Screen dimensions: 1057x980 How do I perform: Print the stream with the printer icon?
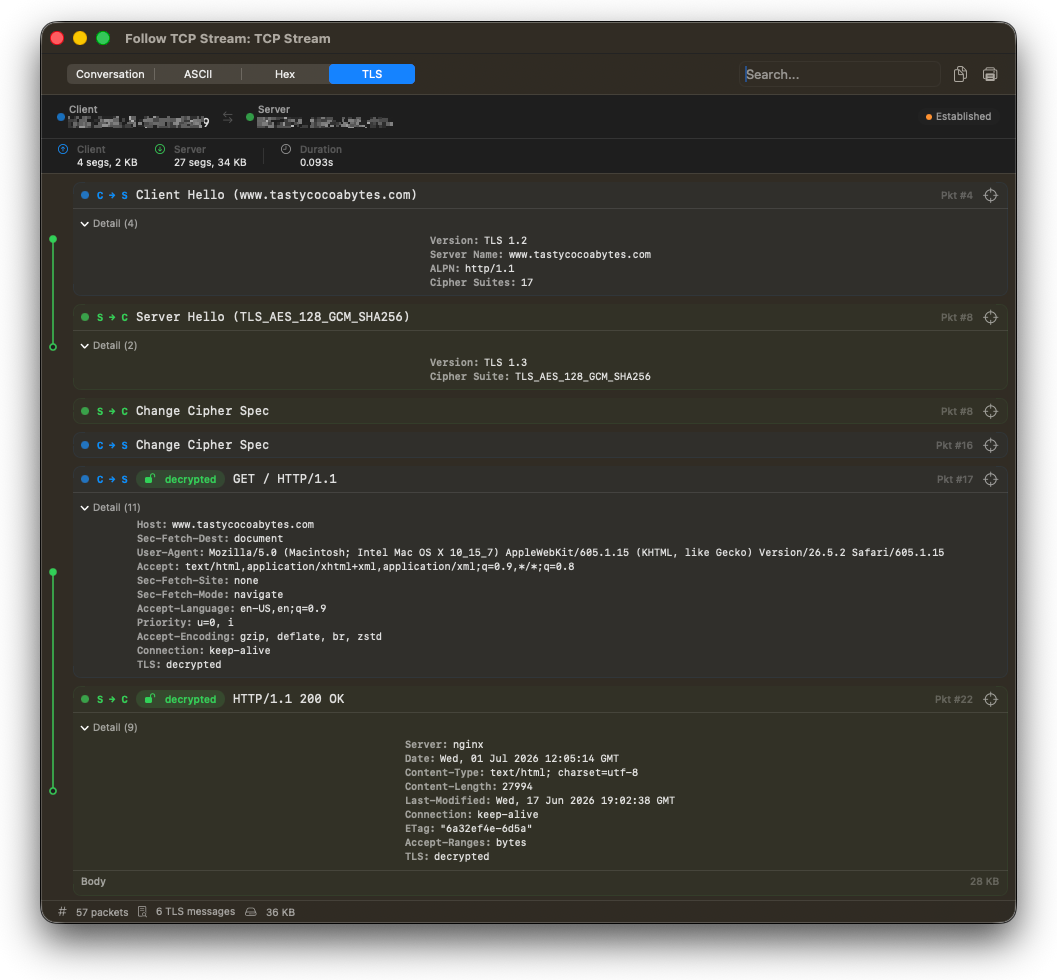pos(990,74)
